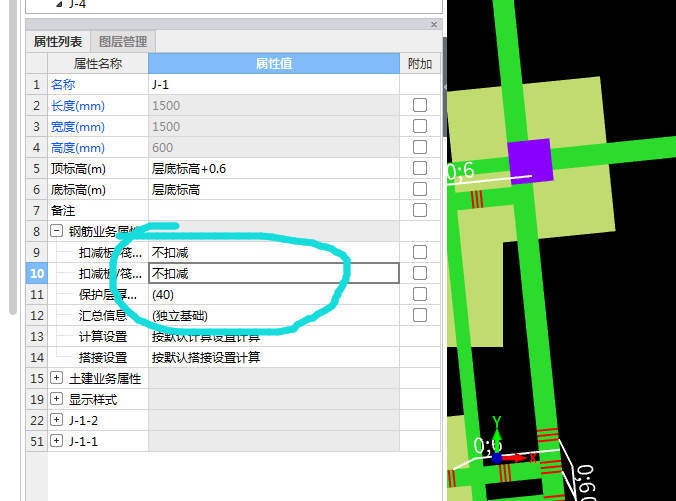Click the 顶标高(m) property label
This screenshot has height=501, width=676.
tap(78, 169)
